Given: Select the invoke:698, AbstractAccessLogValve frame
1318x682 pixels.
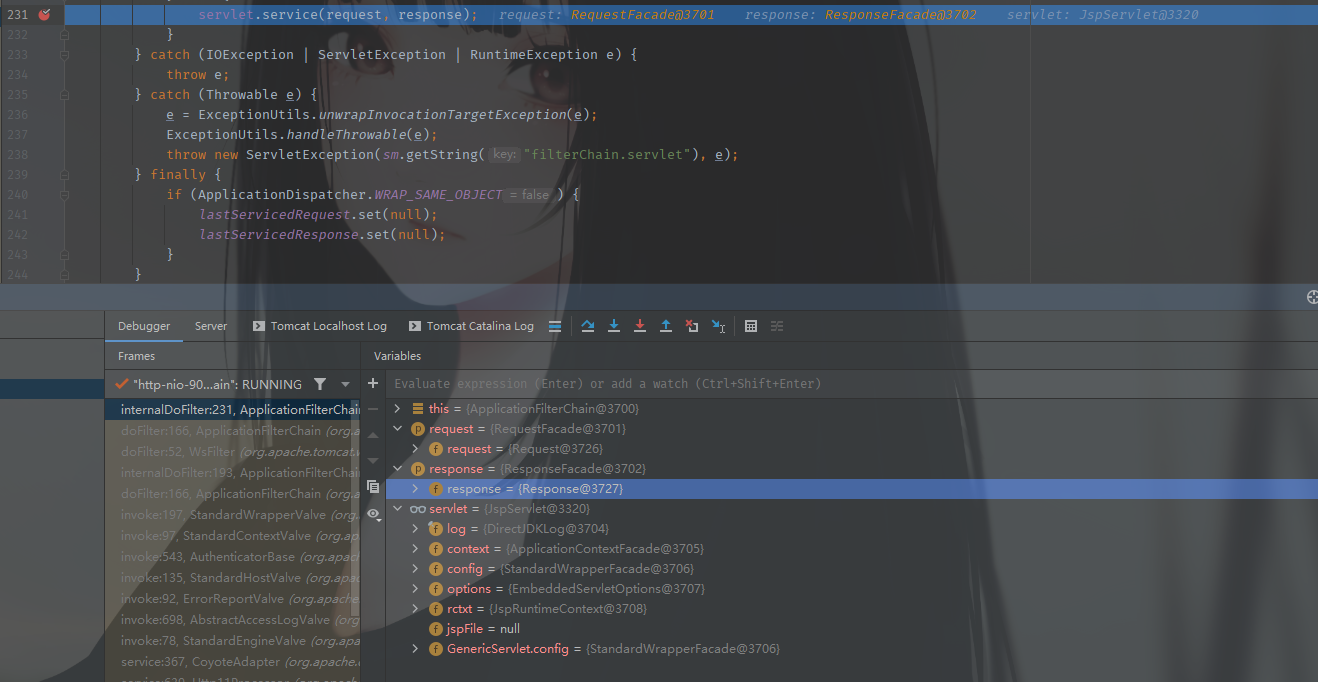Looking at the screenshot, I should (x=232, y=620).
